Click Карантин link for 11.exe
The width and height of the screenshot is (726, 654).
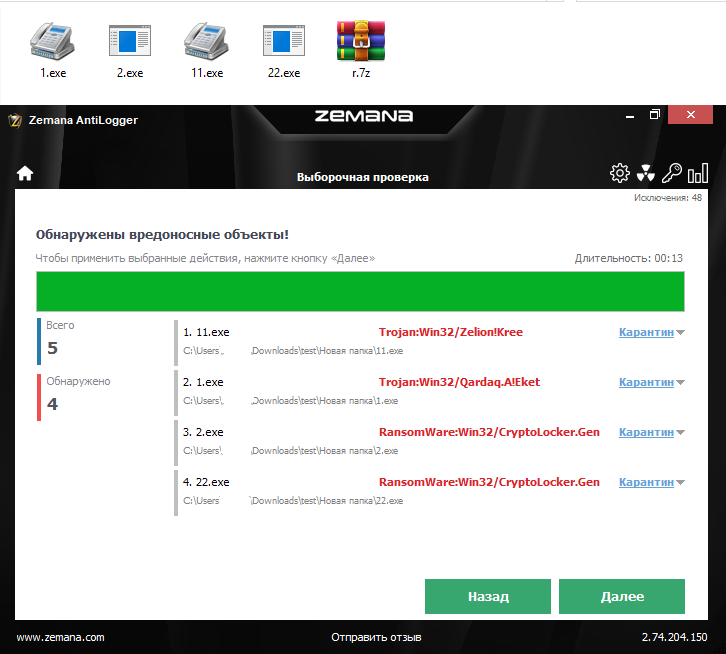point(646,332)
